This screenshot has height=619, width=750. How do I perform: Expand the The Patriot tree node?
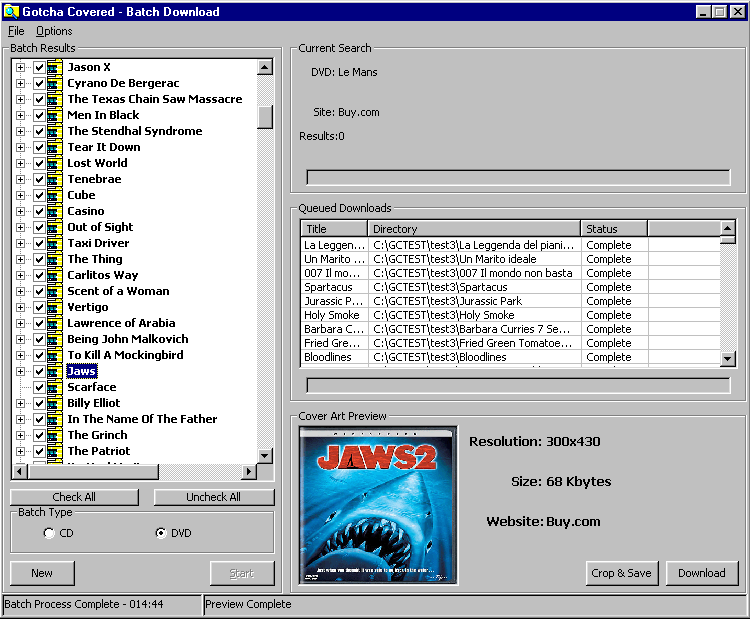point(20,451)
